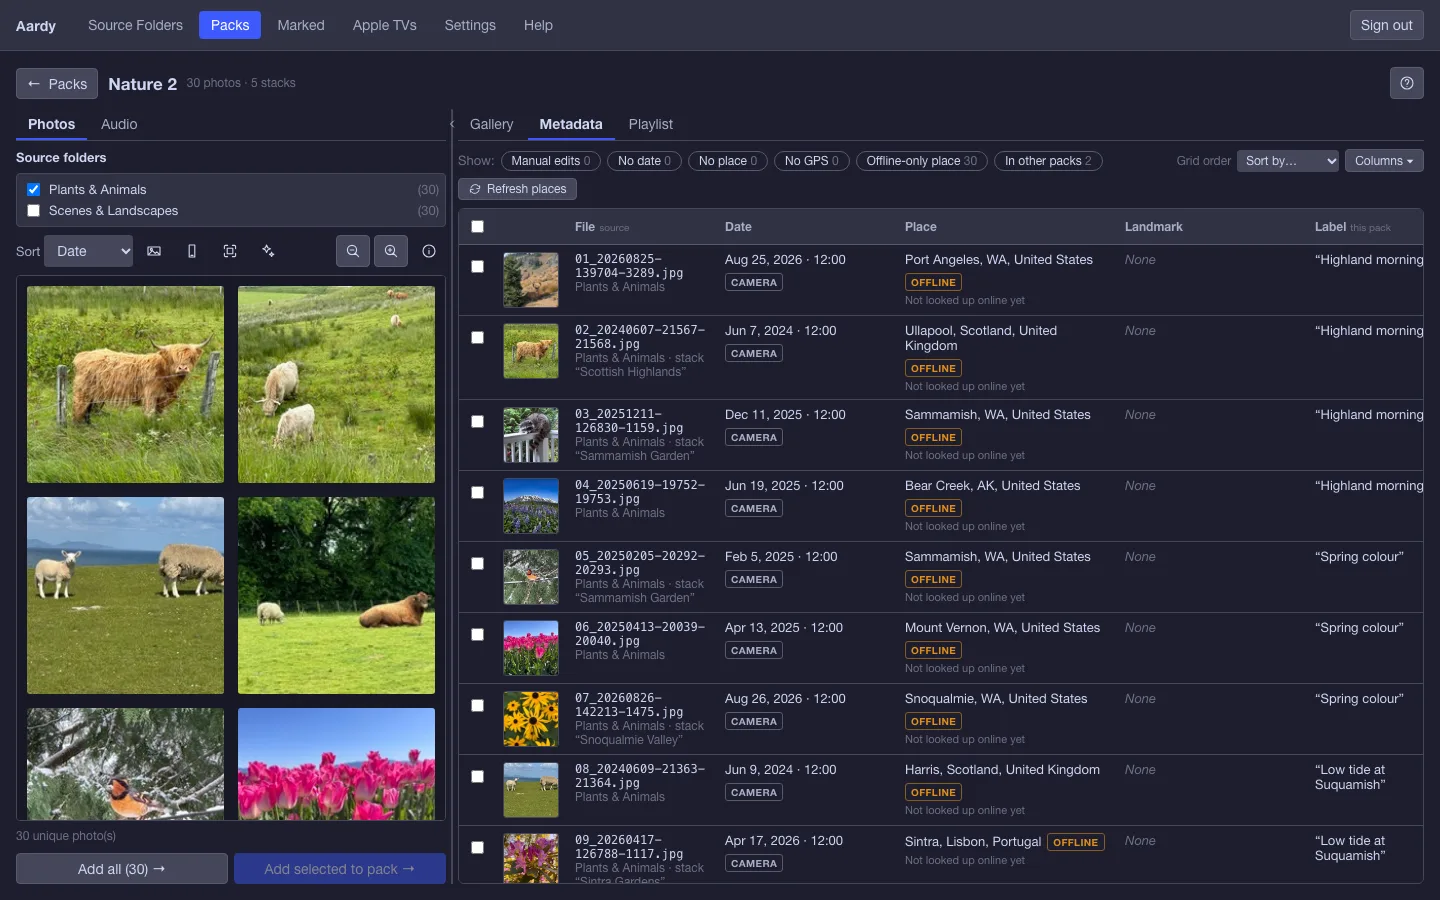Expand the Columns dropdown
This screenshot has width=1440, height=900.
[1384, 161]
